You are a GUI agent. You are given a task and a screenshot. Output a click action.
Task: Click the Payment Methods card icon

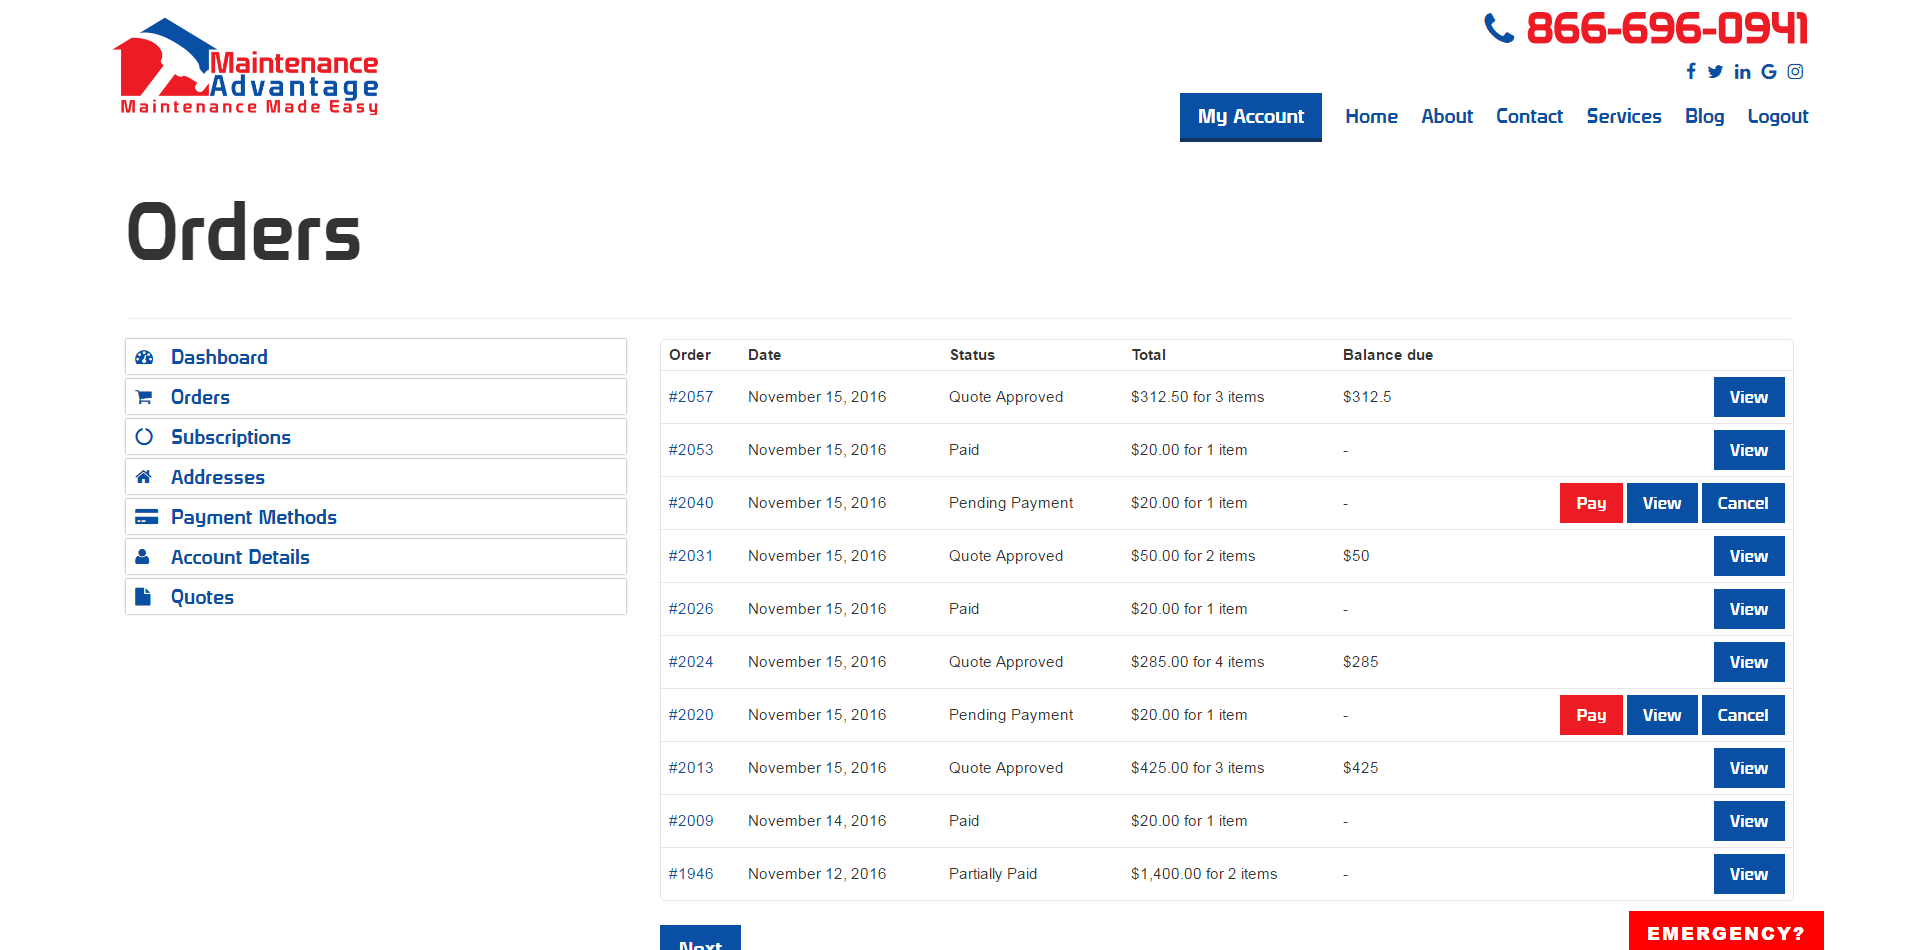tap(146, 517)
